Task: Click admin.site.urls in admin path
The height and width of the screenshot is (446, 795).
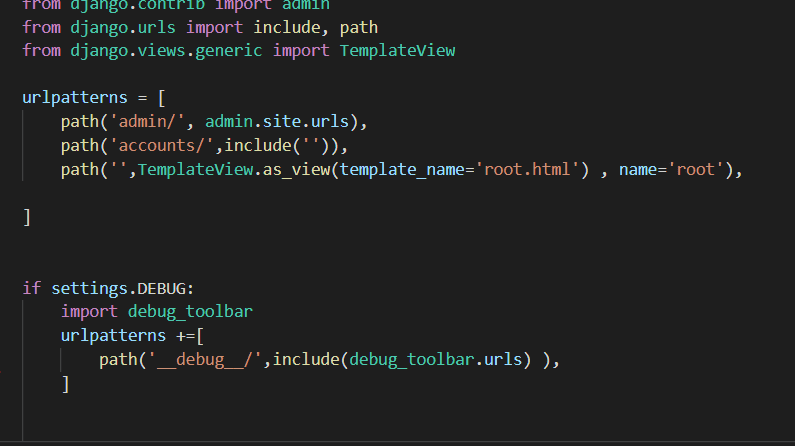Action: pos(277,122)
